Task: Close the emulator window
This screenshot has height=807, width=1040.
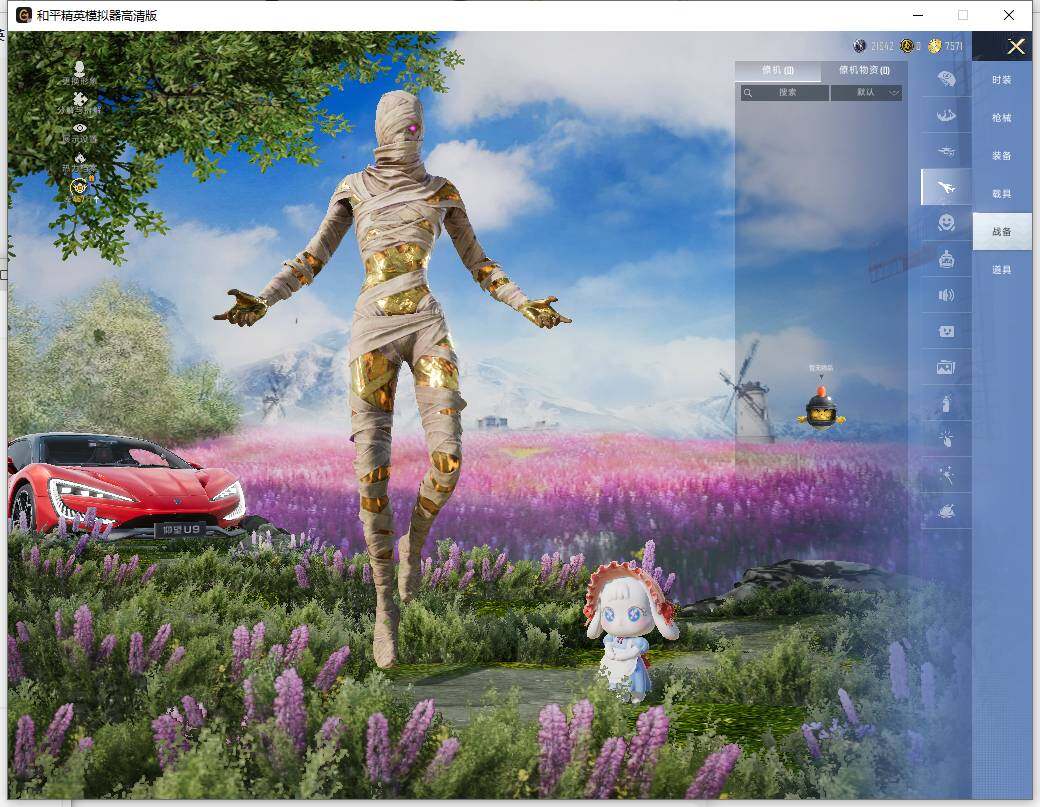Action: click(x=1008, y=15)
